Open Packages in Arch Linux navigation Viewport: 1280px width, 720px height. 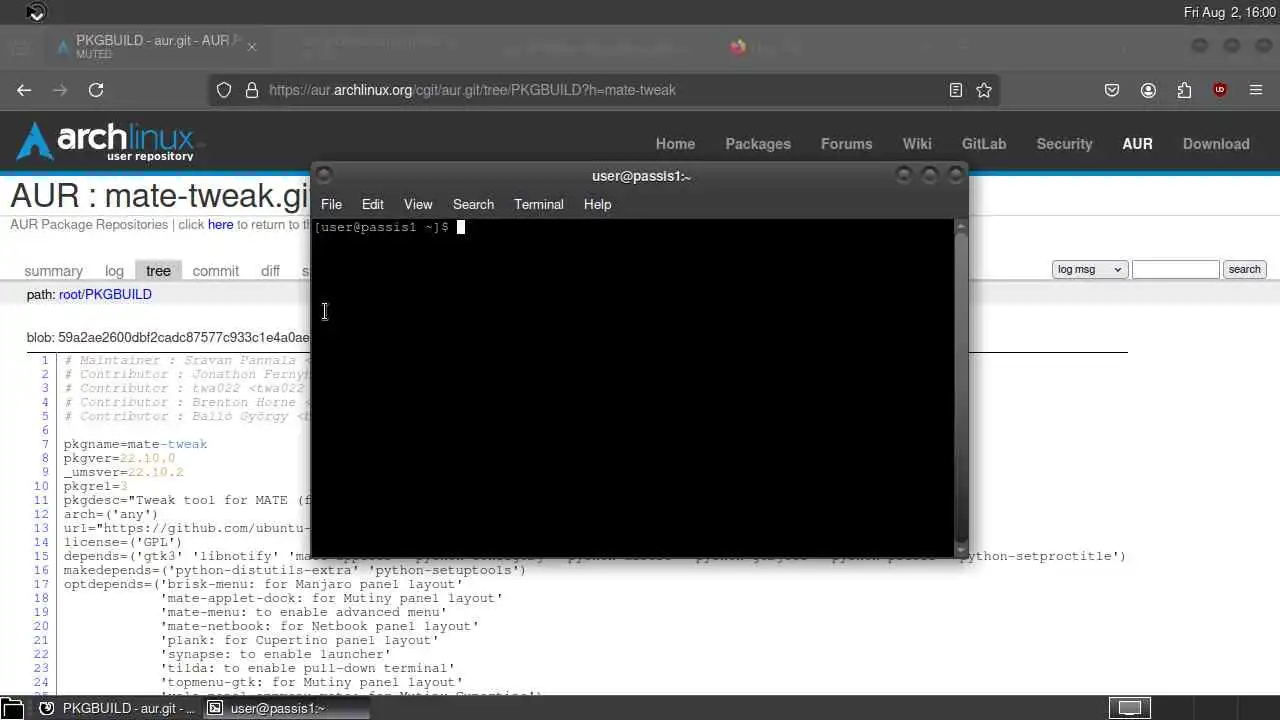[x=758, y=144]
